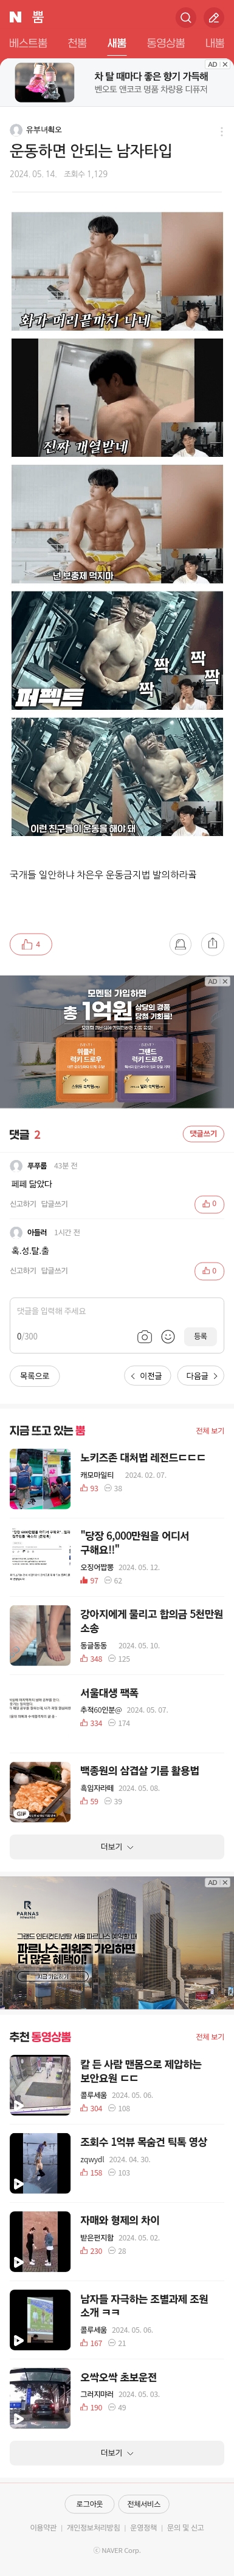The height and width of the screenshot is (2576, 234).
Task: Tap the share icon below the post
Action: click(x=212, y=943)
